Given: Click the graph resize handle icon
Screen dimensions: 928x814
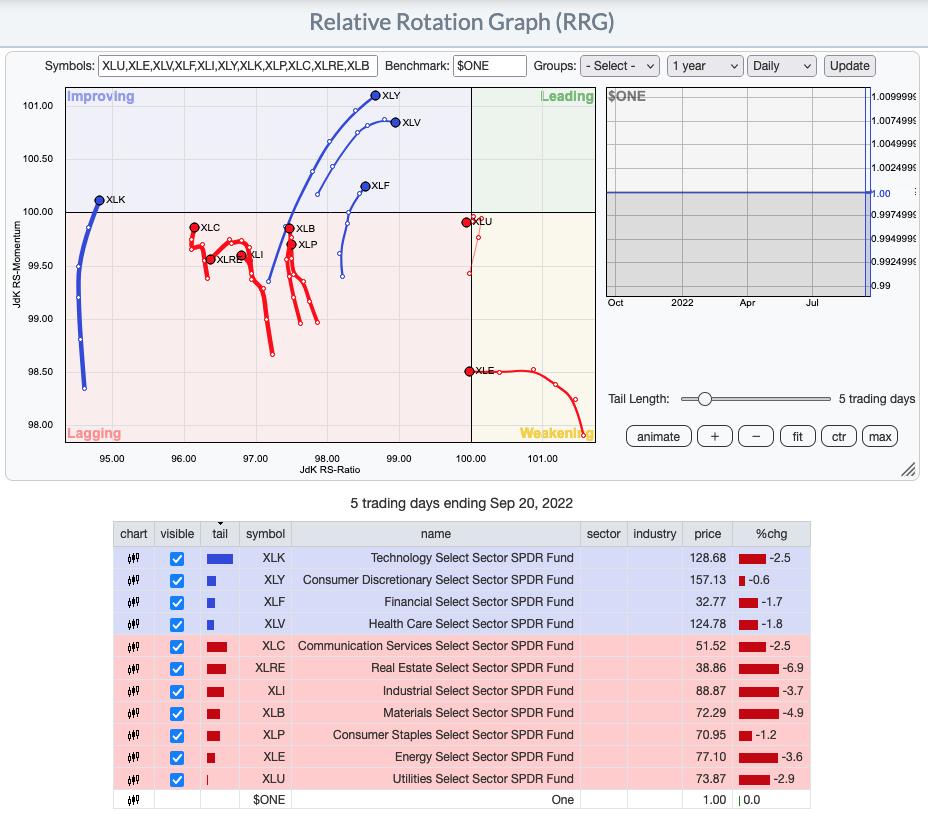Looking at the screenshot, I should coord(908,469).
